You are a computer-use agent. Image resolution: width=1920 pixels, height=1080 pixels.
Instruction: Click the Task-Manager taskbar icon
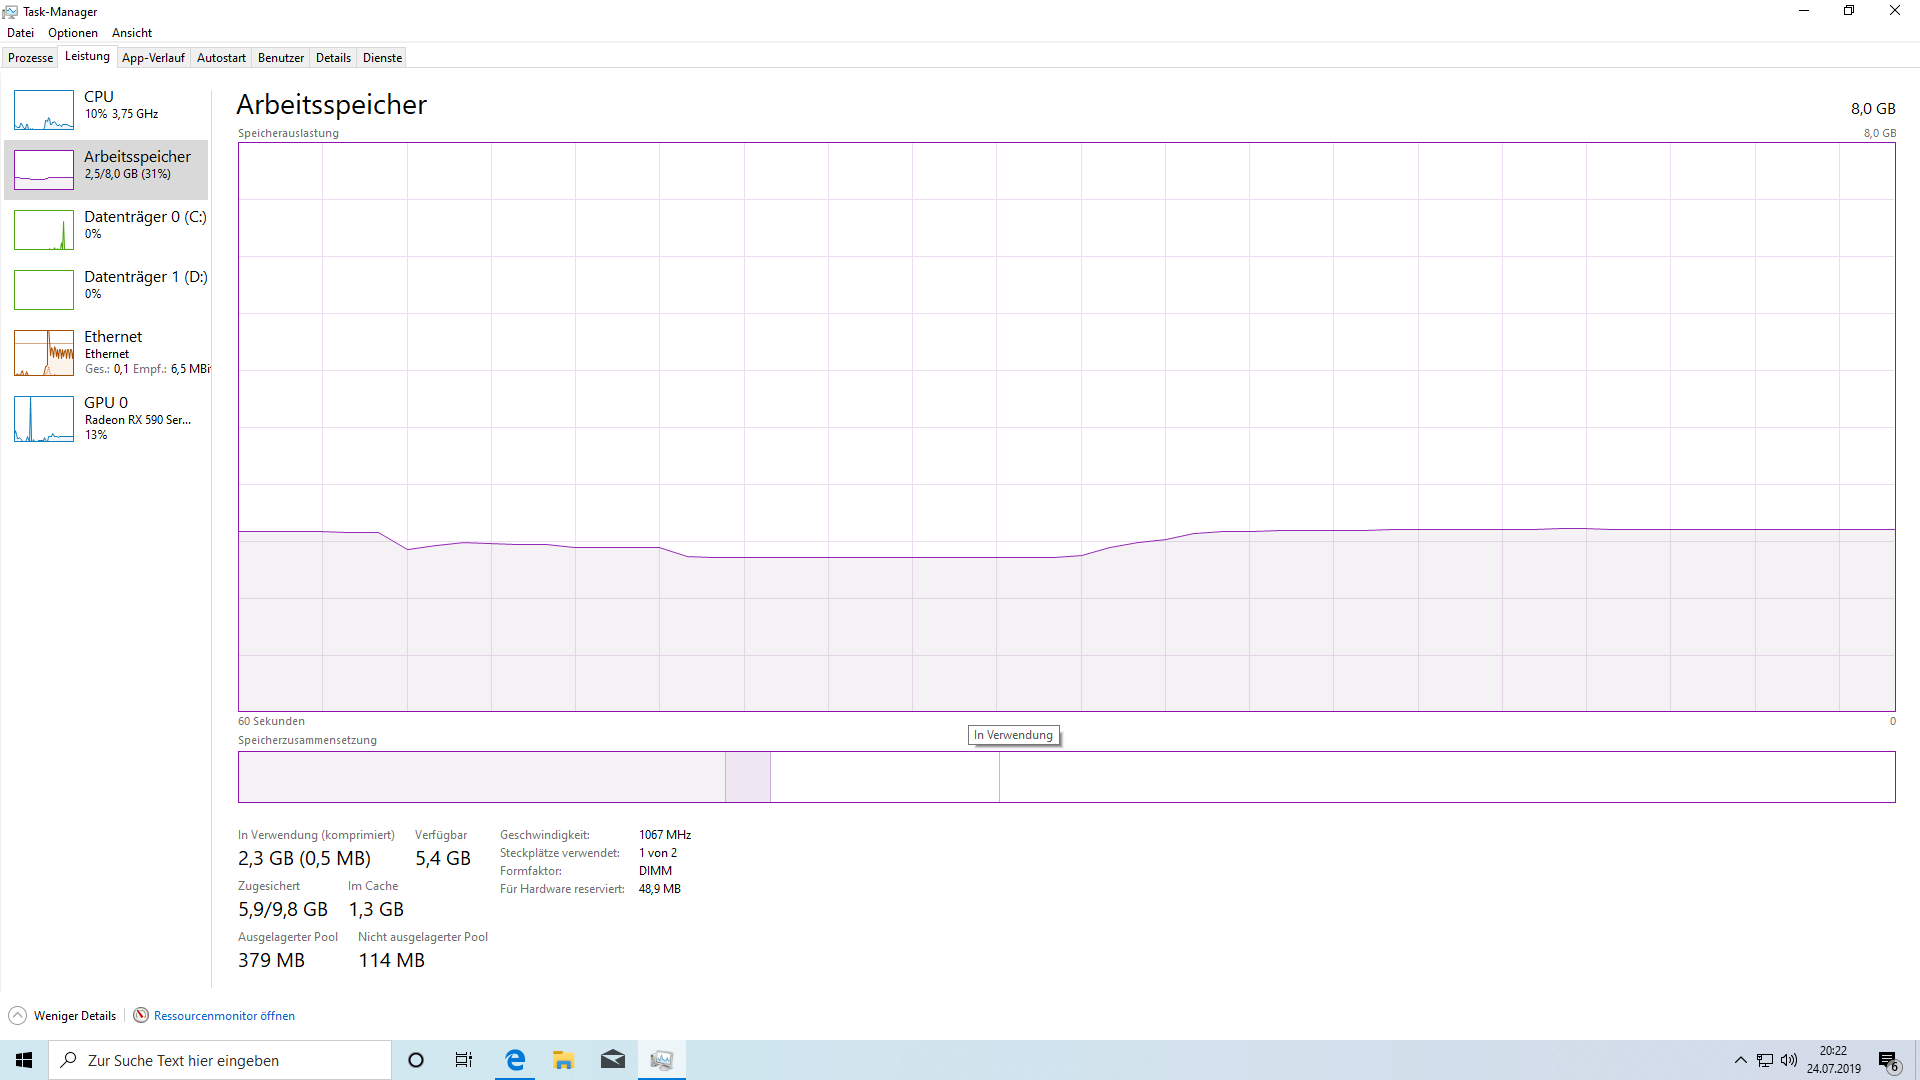[x=662, y=1060]
